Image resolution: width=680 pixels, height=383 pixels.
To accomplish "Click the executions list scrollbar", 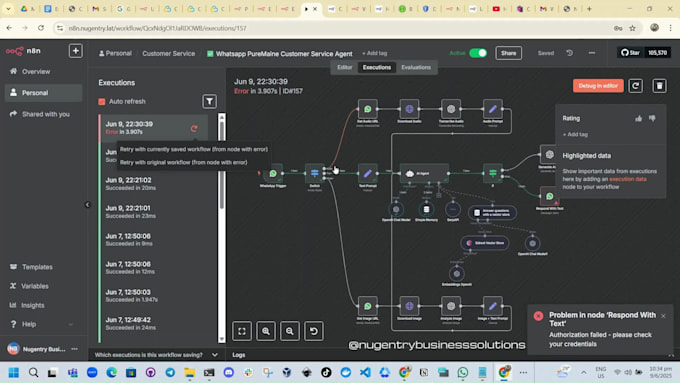I will (222, 165).
